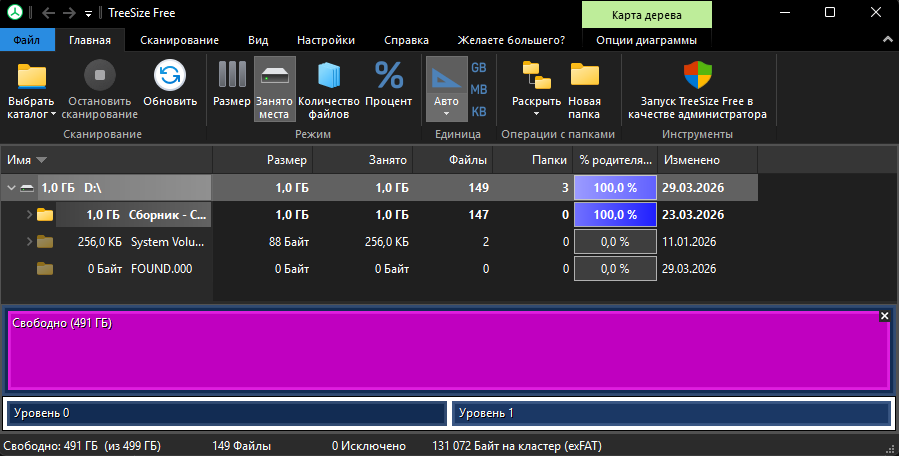The height and width of the screenshot is (456, 899).
Task: Open quick access toolbar customization arrow
Action: pos(88,13)
